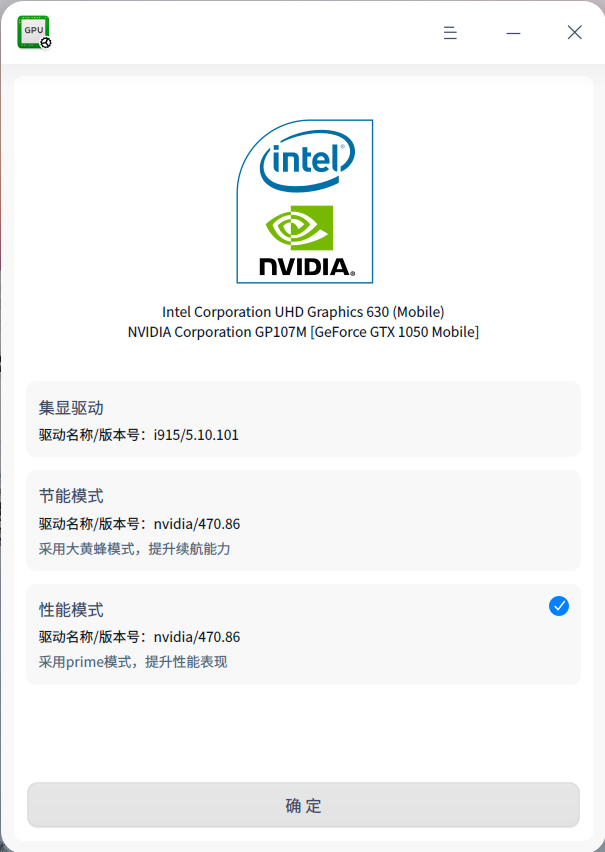Image resolution: width=605 pixels, height=852 pixels.
Task: Select 性能模式 performance mode
Action: tap(302, 634)
